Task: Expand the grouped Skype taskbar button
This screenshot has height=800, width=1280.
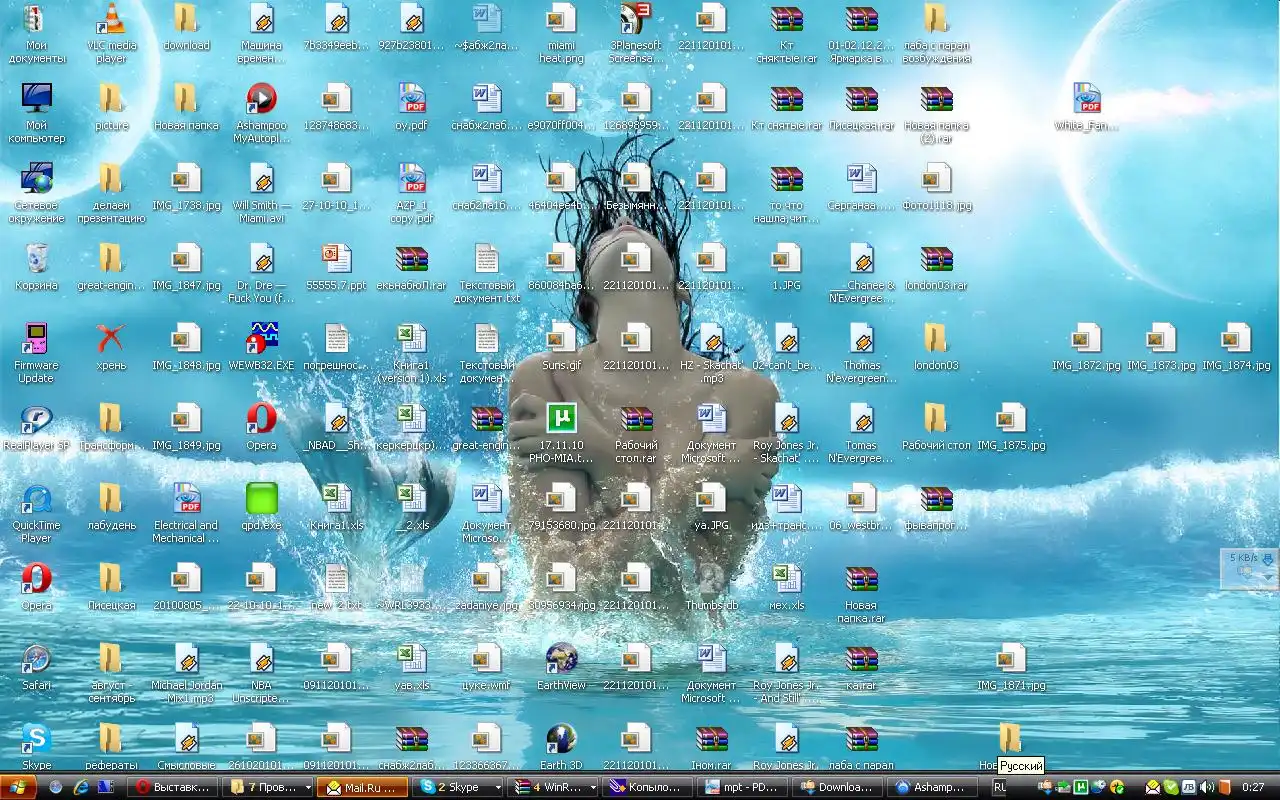Action: tap(460, 787)
